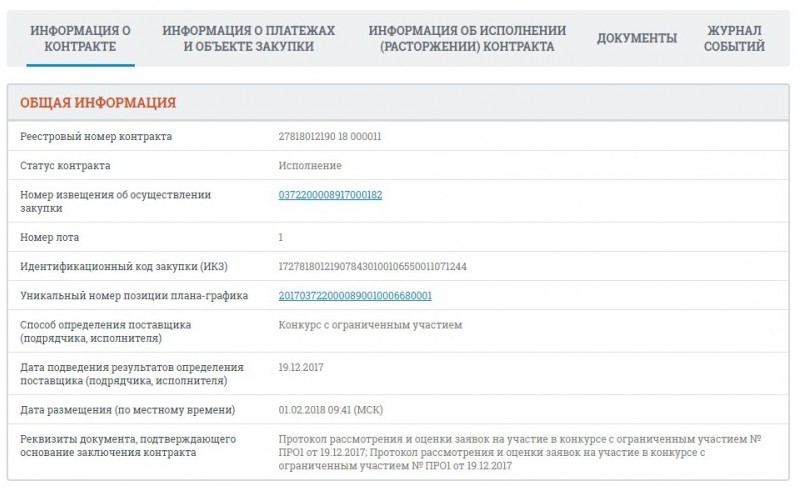
Task: Select the registry contract number 27818012190 18 000011
Action: (x=330, y=137)
